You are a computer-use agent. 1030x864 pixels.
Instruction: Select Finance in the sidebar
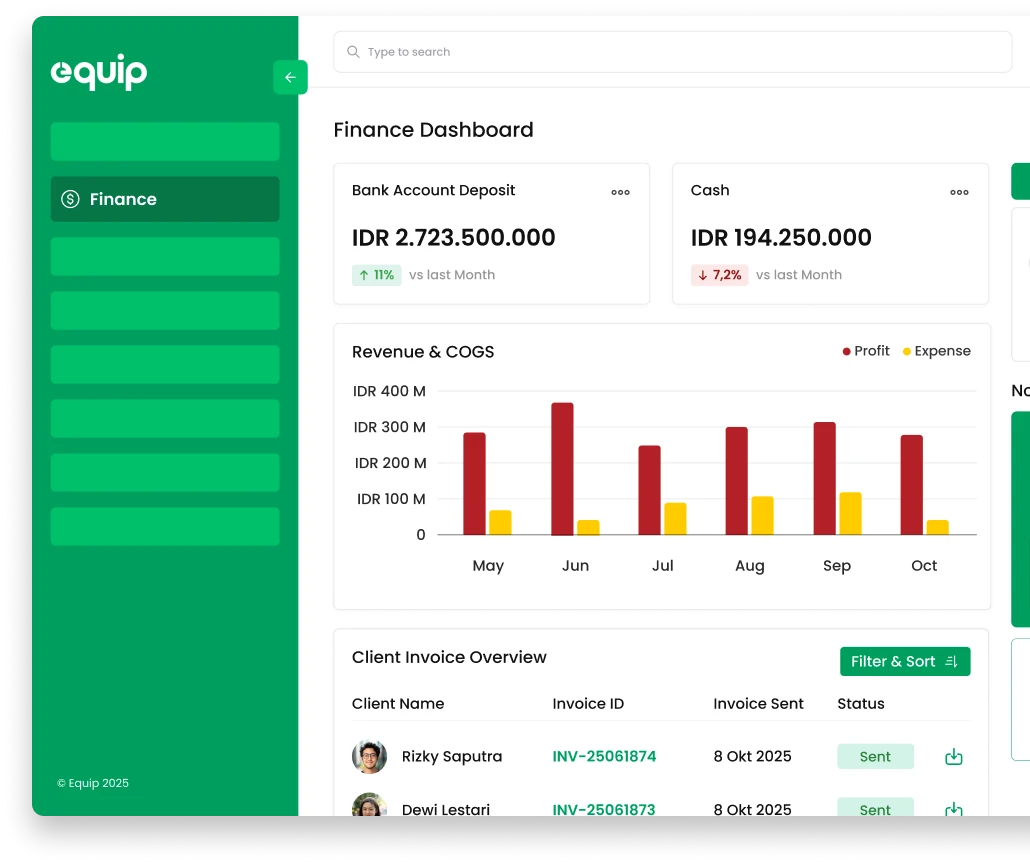[165, 199]
